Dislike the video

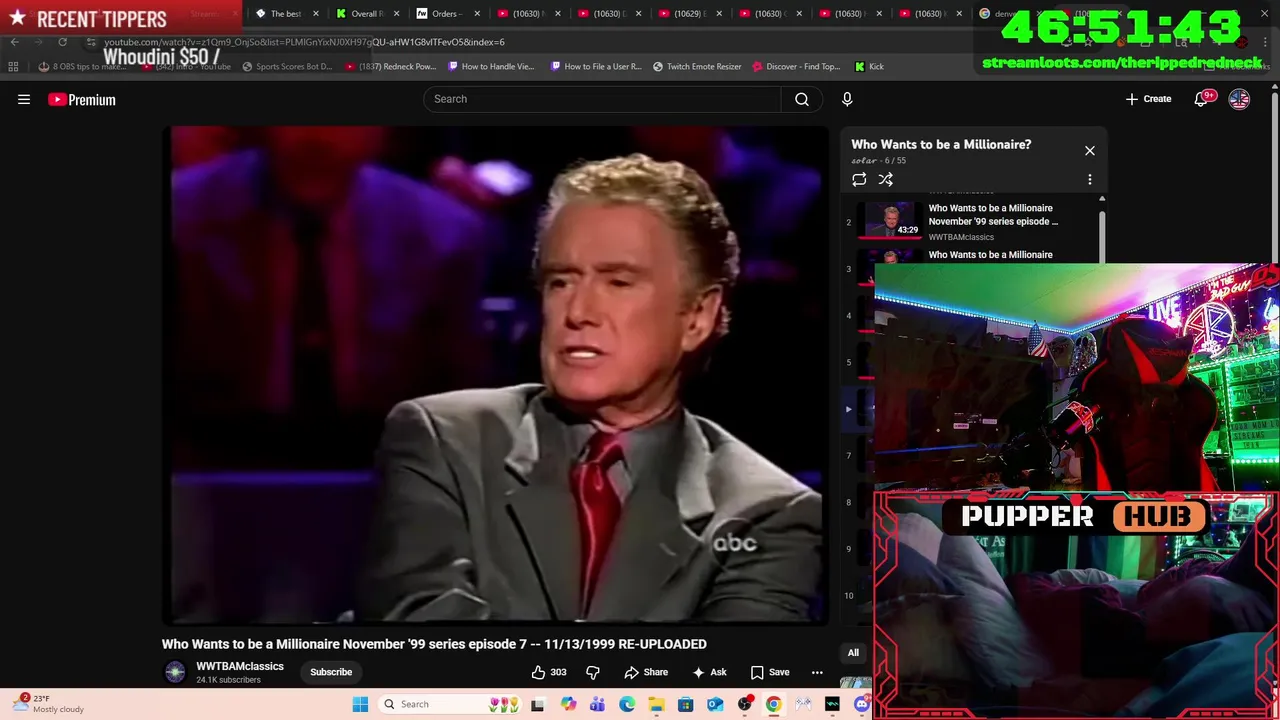[593, 672]
